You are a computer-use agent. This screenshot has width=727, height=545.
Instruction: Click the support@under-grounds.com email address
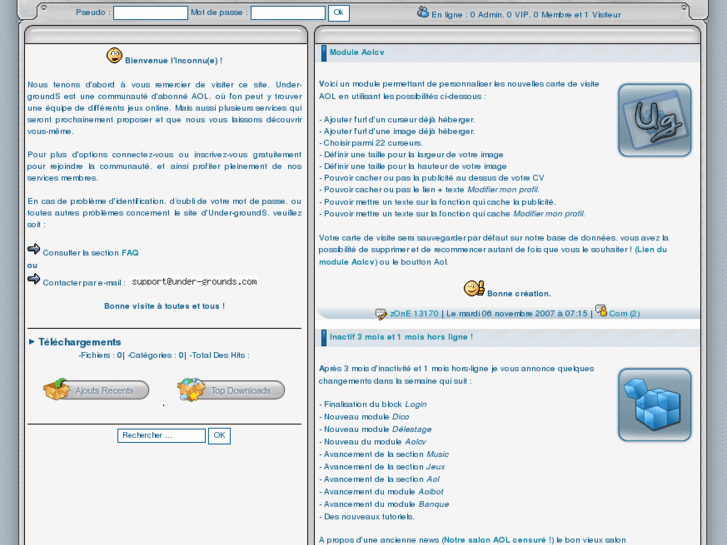194,282
